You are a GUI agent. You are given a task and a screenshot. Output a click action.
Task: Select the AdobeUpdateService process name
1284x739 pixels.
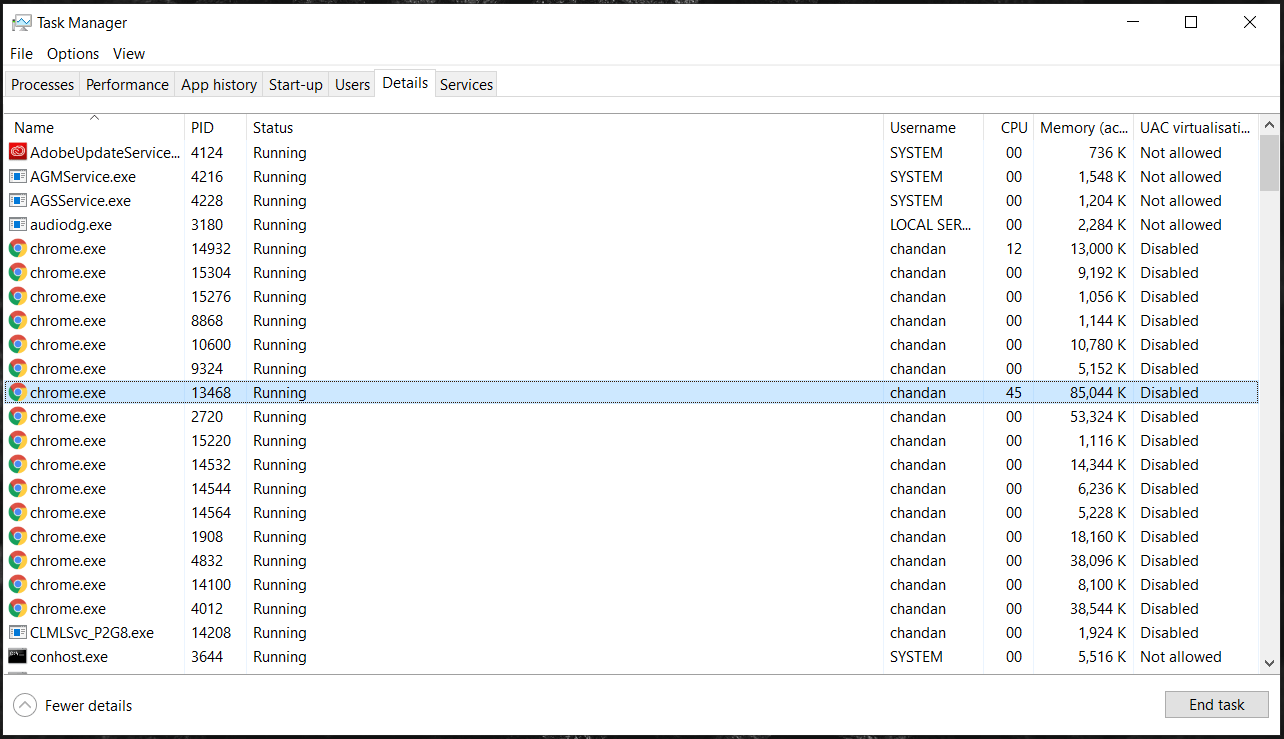(105, 153)
